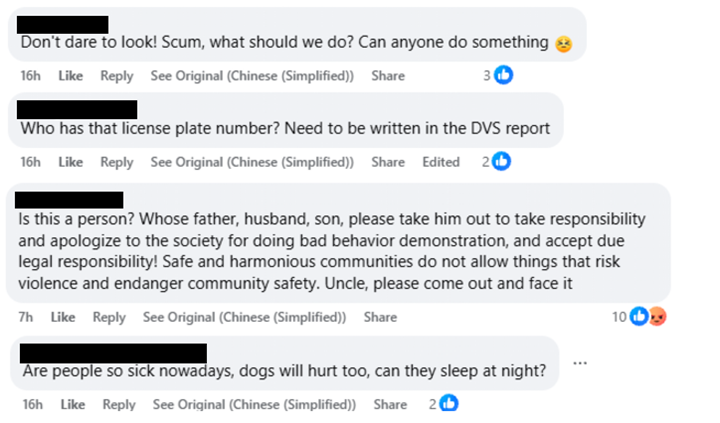See Original Chinese for 'dogs will hurt' comment
The image size is (720, 423).
(x=254, y=404)
